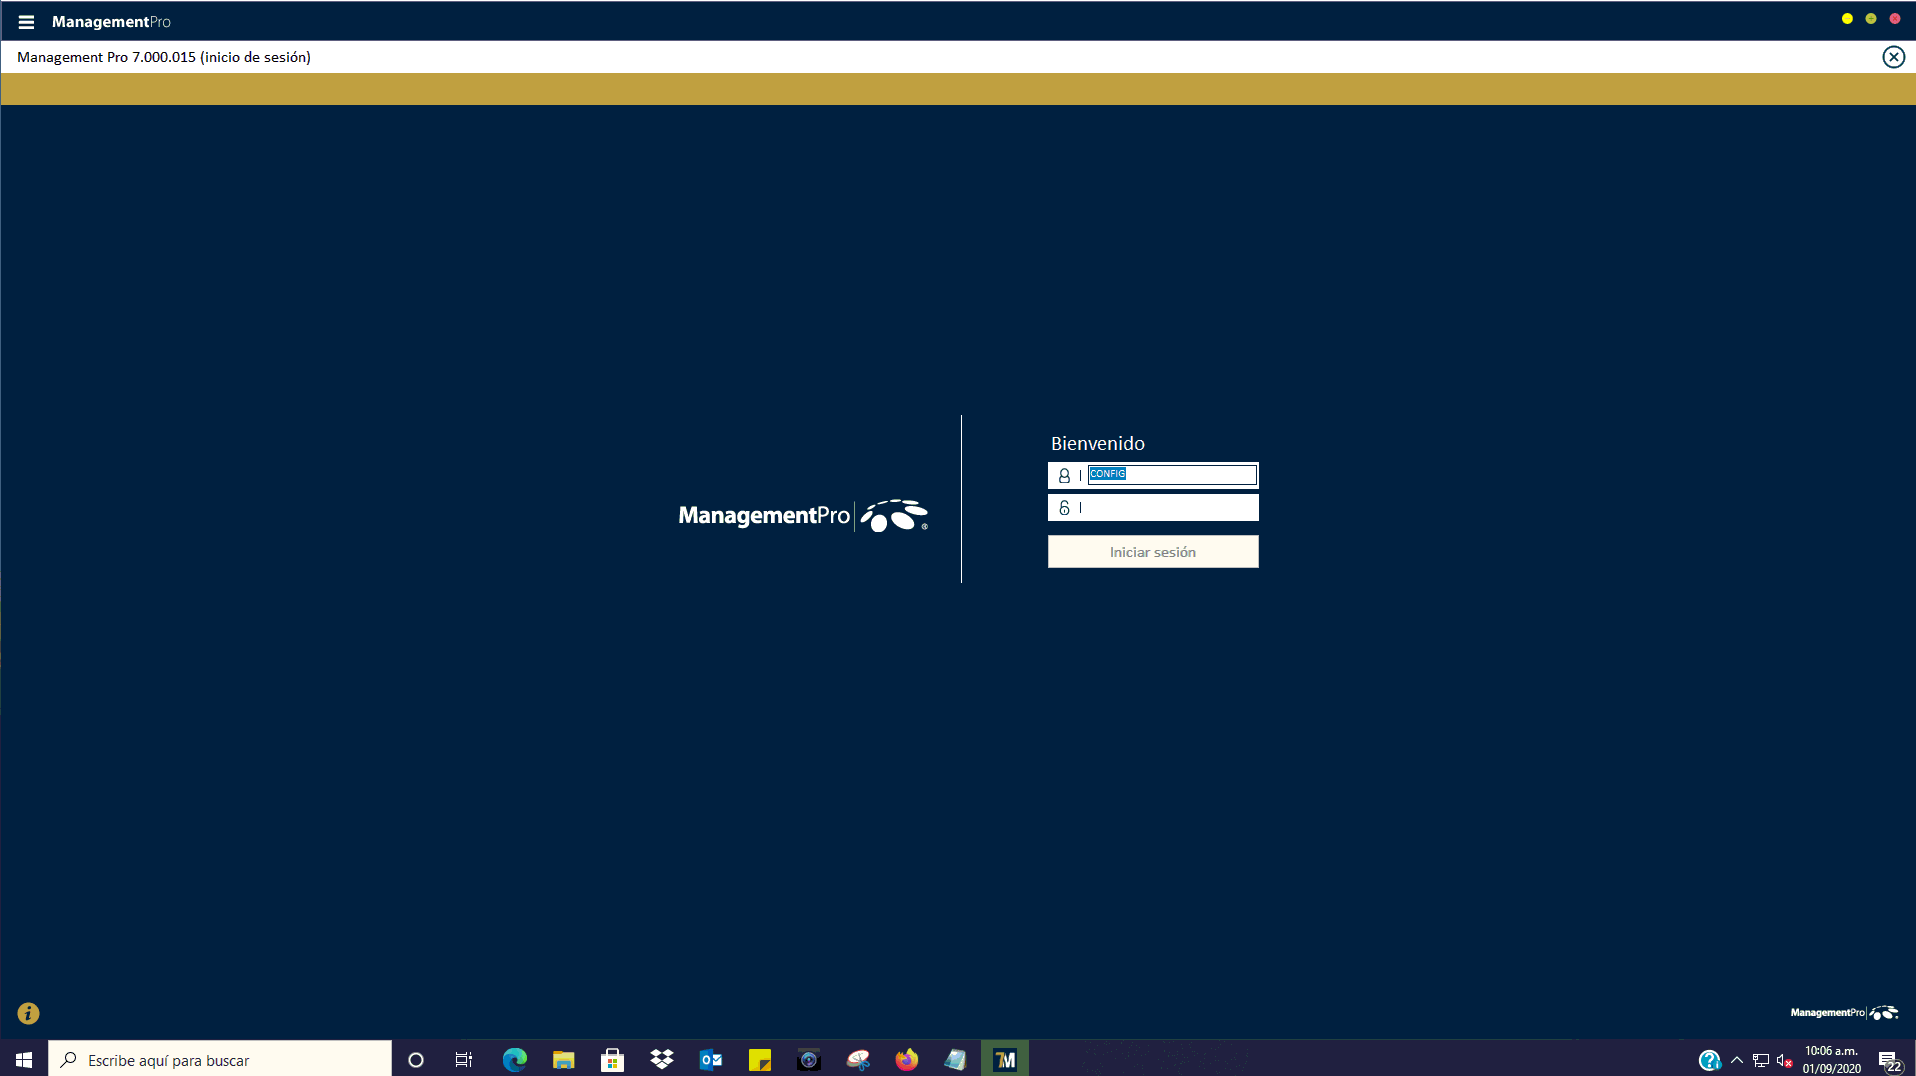Open the Windows notification center
The image size is (1916, 1076).
pos(1889,1060)
